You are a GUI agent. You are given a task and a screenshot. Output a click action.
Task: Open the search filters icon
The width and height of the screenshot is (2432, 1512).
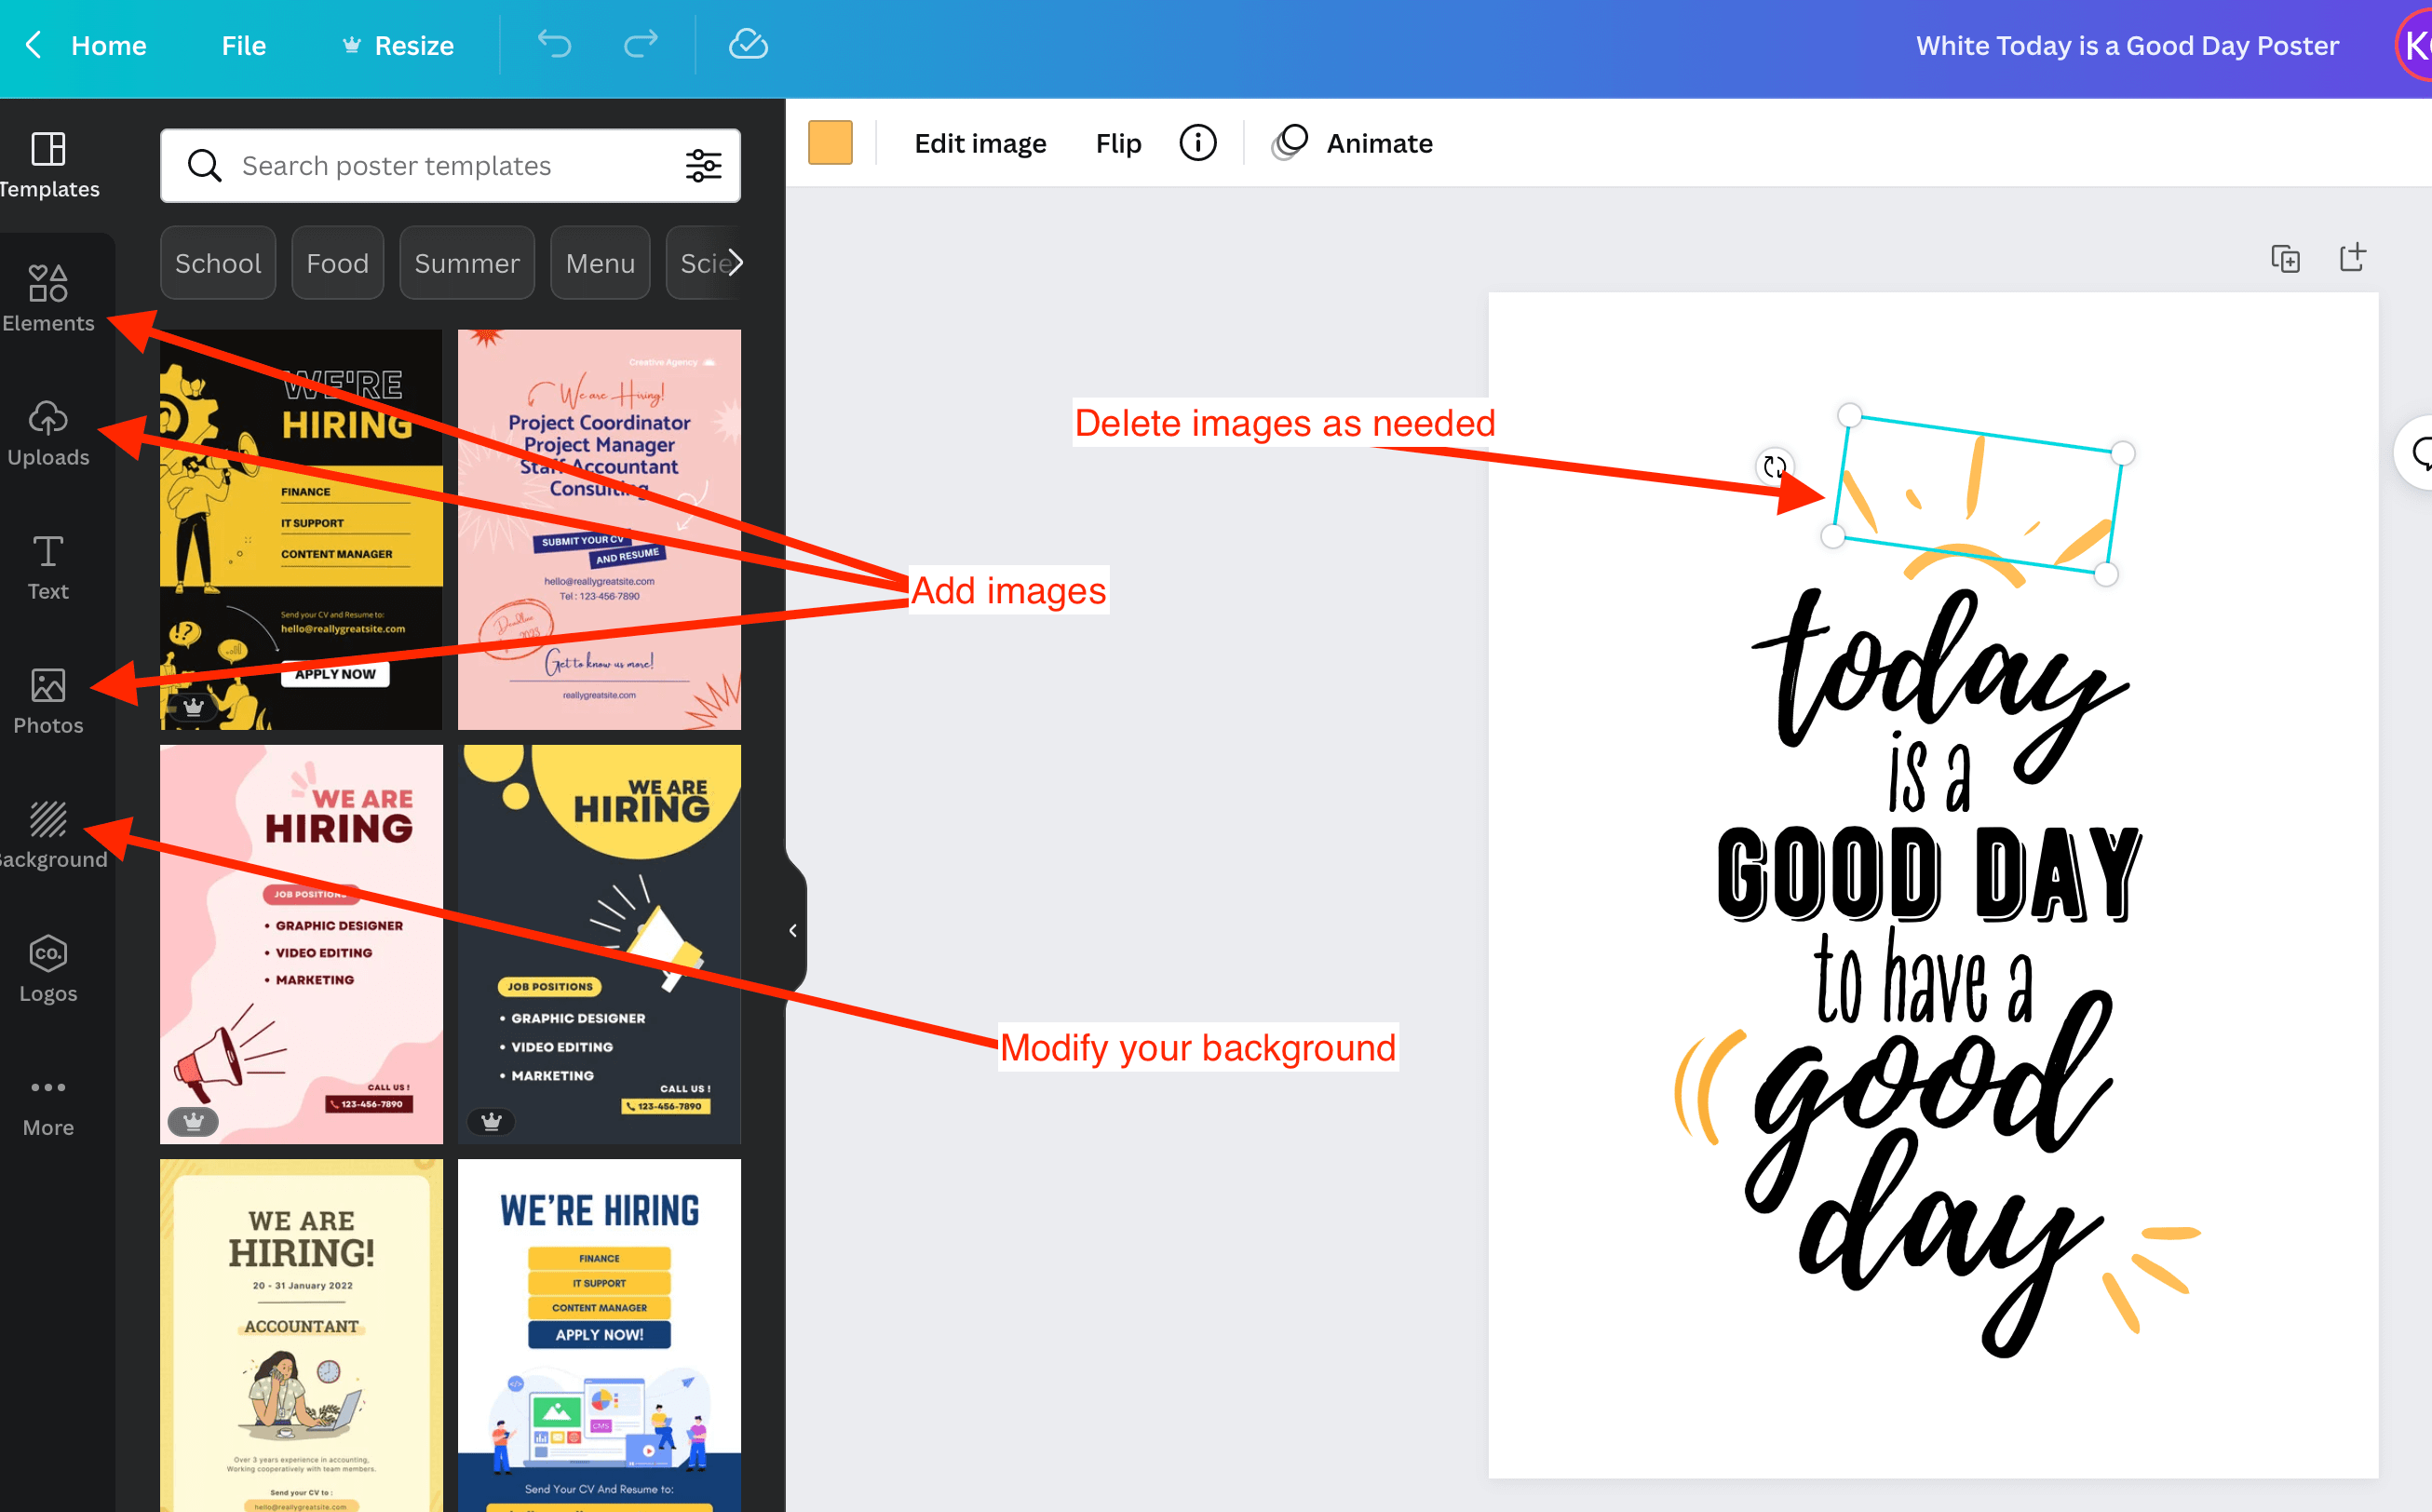(703, 165)
